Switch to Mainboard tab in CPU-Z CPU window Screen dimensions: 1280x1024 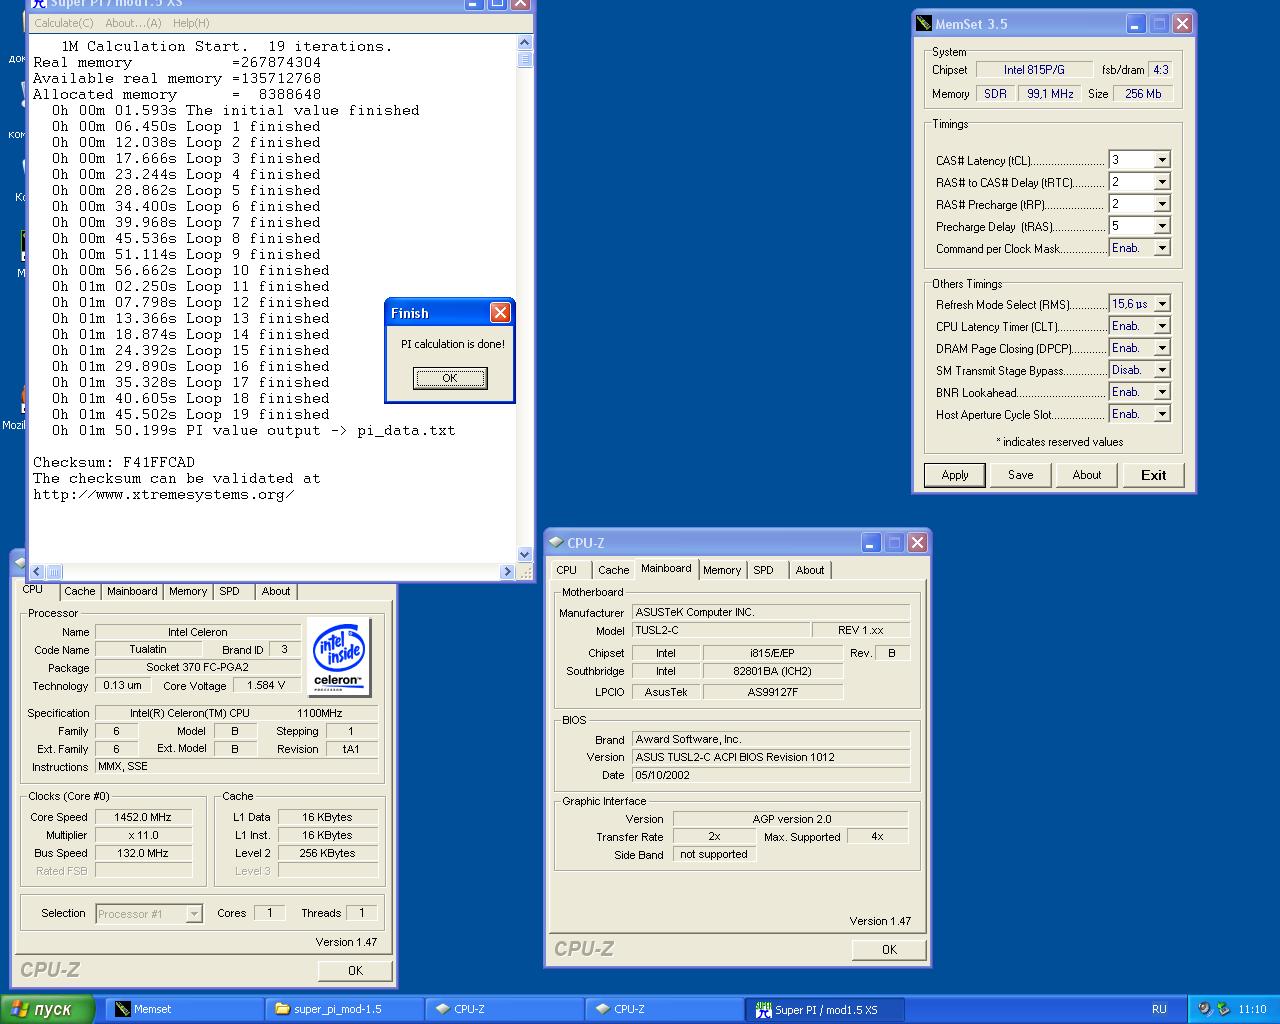pos(132,591)
